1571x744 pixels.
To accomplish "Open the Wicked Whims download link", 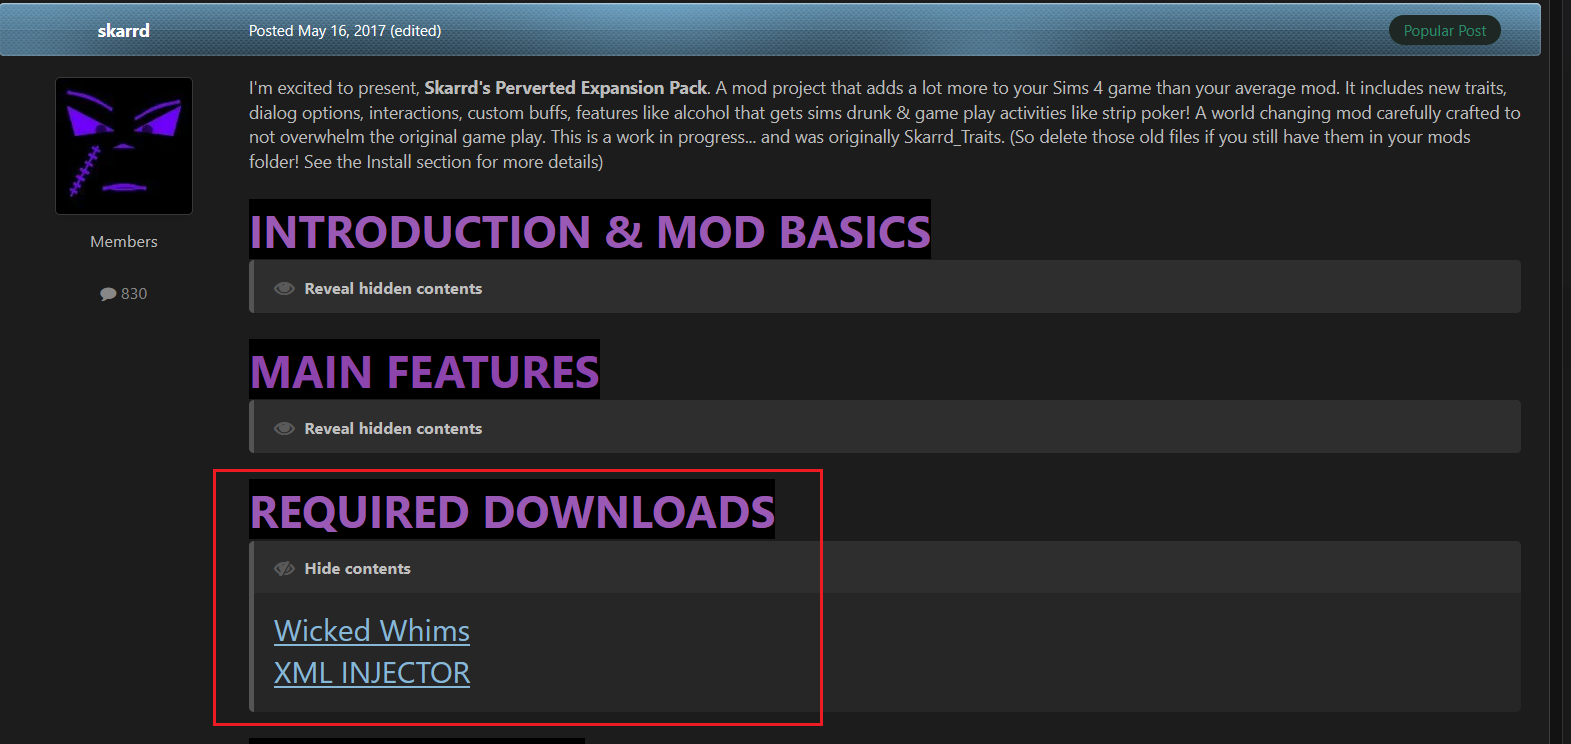I will (x=372, y=631).
